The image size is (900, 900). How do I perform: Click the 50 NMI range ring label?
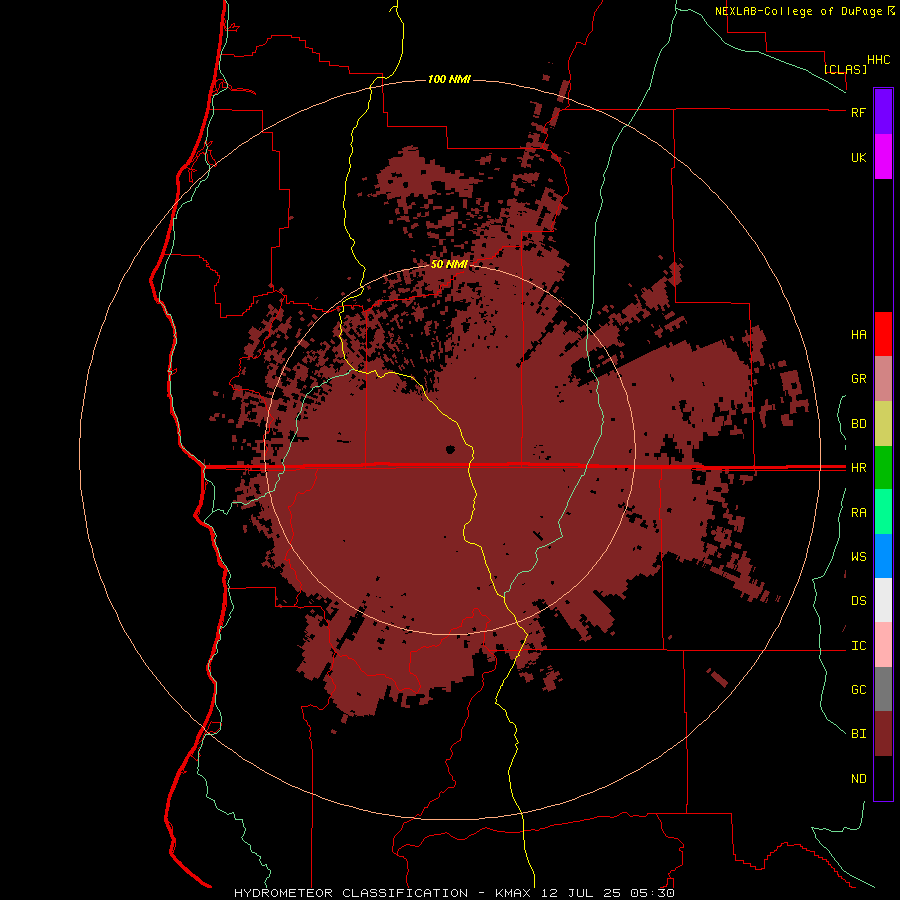449,264
